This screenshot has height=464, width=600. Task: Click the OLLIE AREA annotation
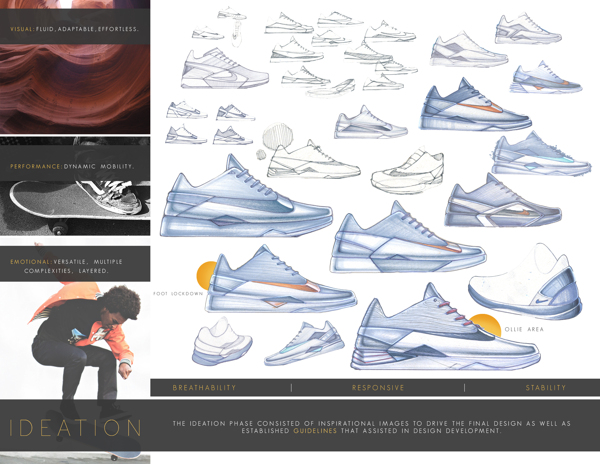[524, 329]
